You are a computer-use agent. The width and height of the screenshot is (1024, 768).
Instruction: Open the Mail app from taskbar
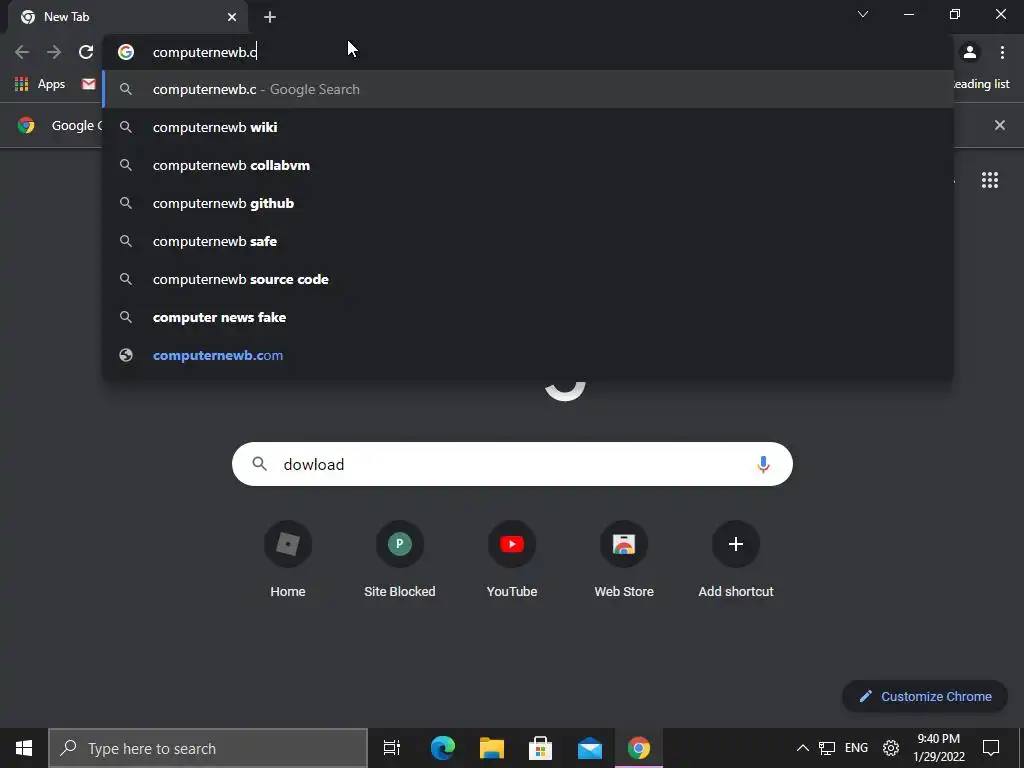point(590,748)
